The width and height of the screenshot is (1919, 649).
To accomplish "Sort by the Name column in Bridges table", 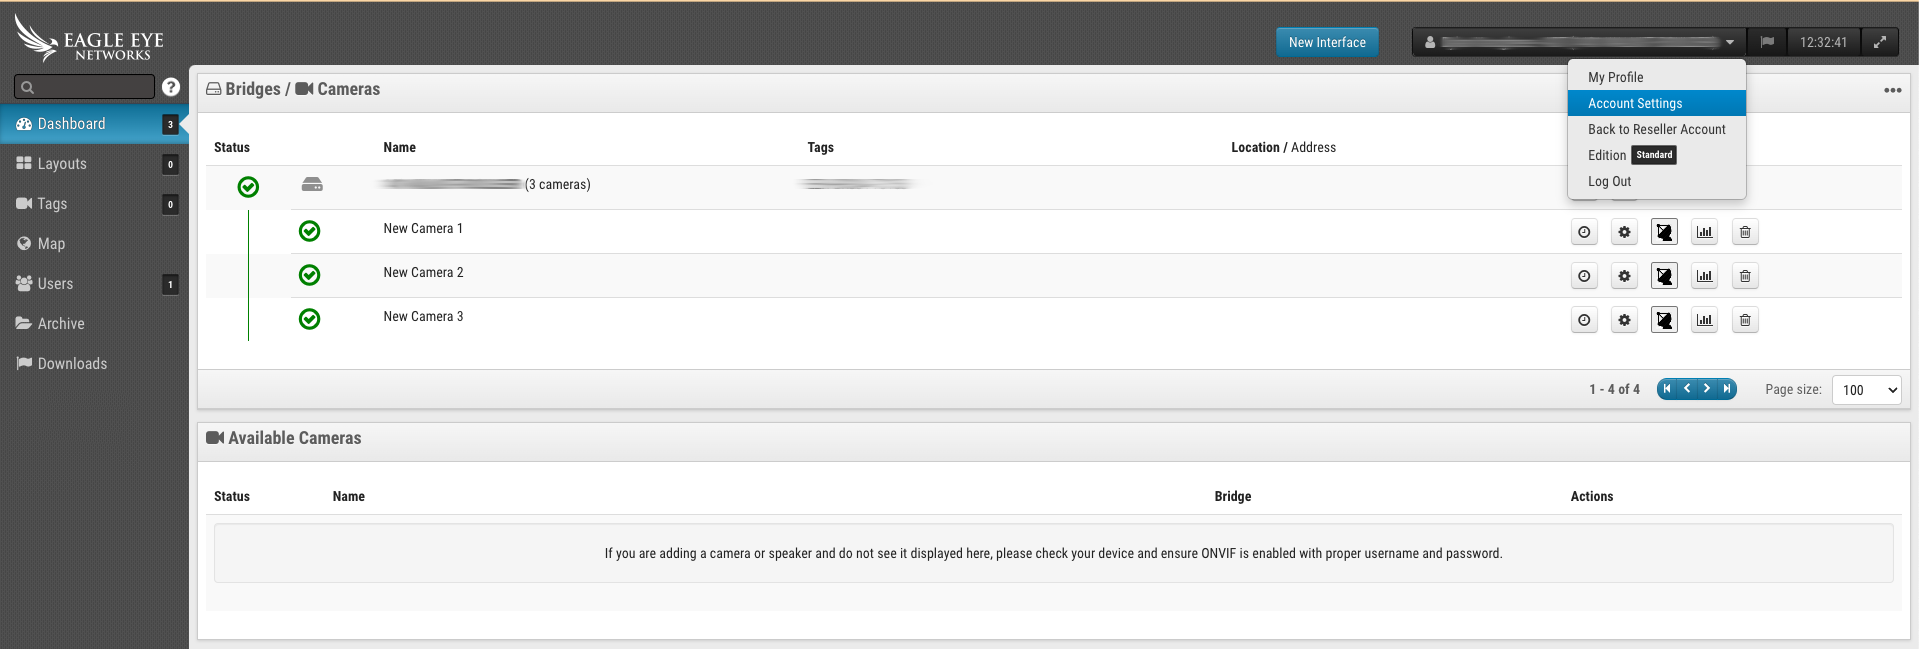I will [399, 147].
